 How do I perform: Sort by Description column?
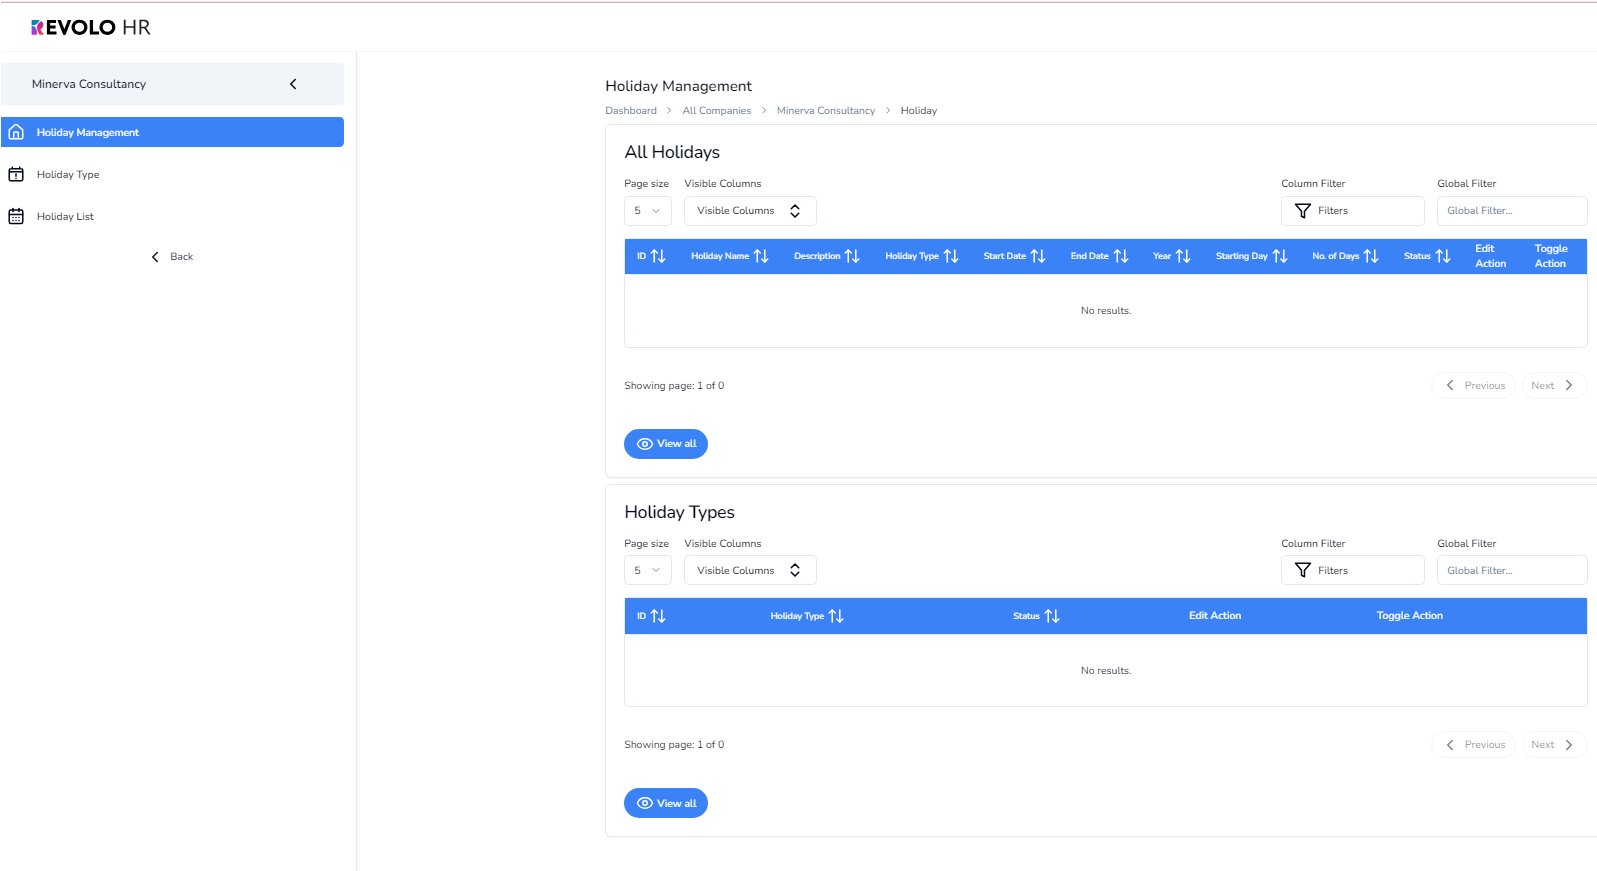tap(827, 256)
